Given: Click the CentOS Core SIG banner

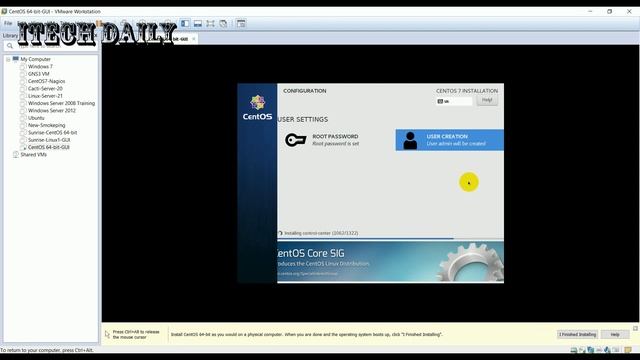Looking at the screenshot, I should [x=390, y=261].
